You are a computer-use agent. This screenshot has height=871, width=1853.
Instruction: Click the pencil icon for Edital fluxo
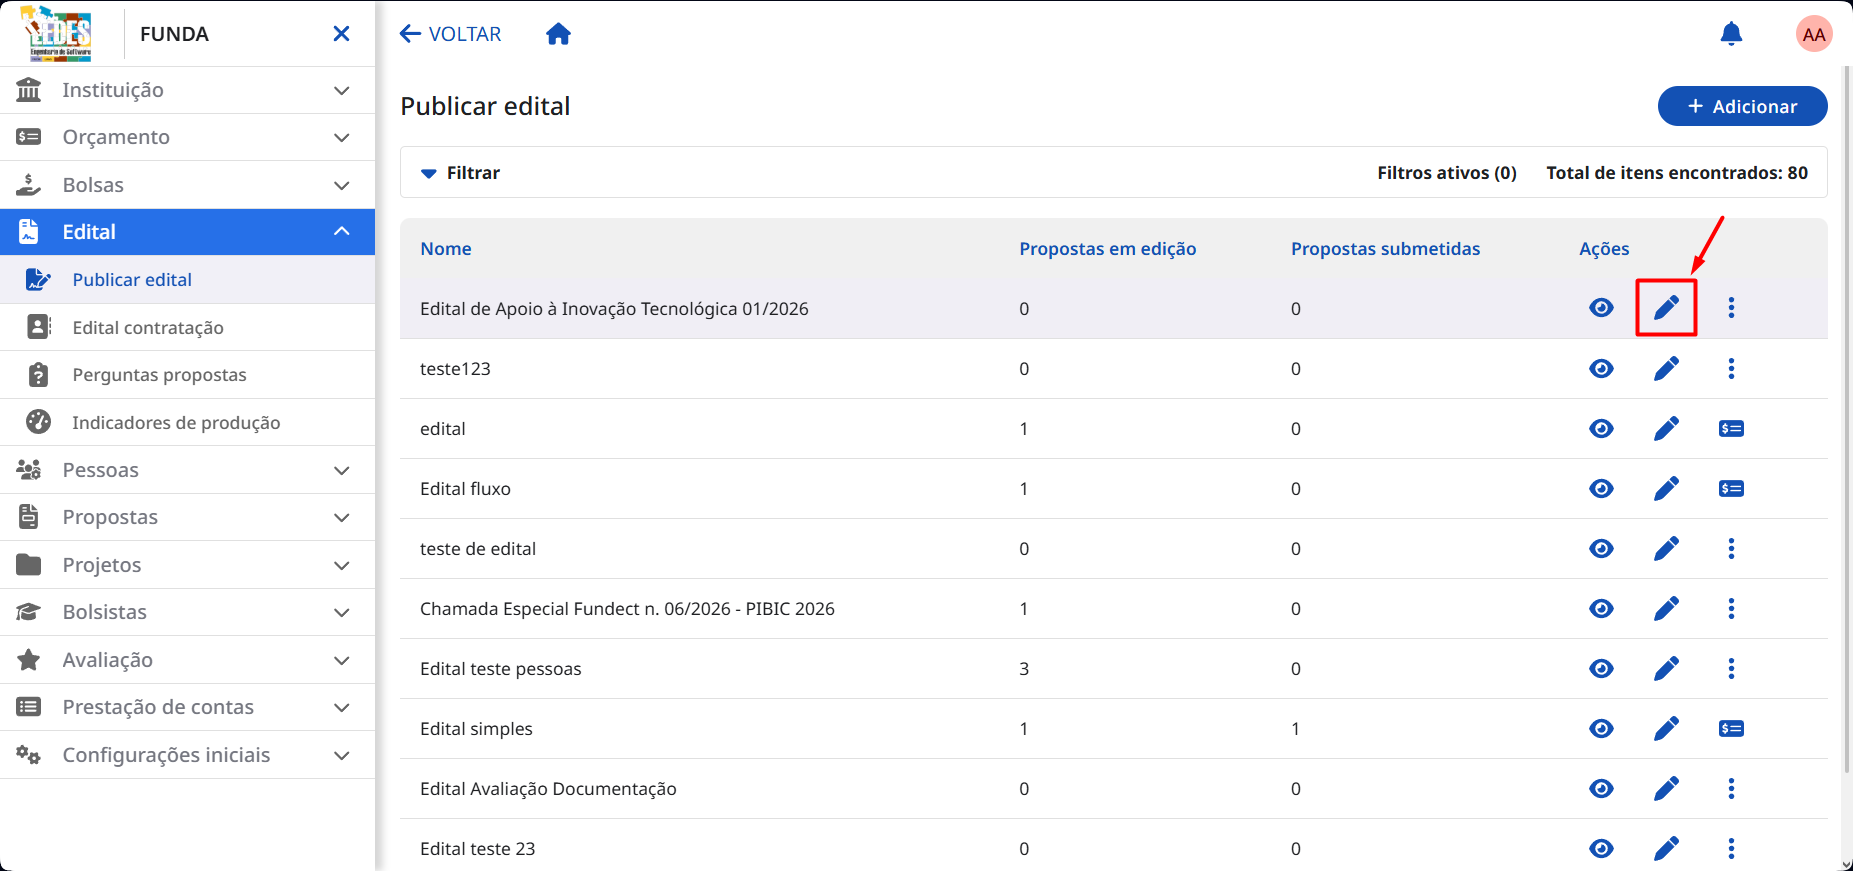(x=1666, y=489)
